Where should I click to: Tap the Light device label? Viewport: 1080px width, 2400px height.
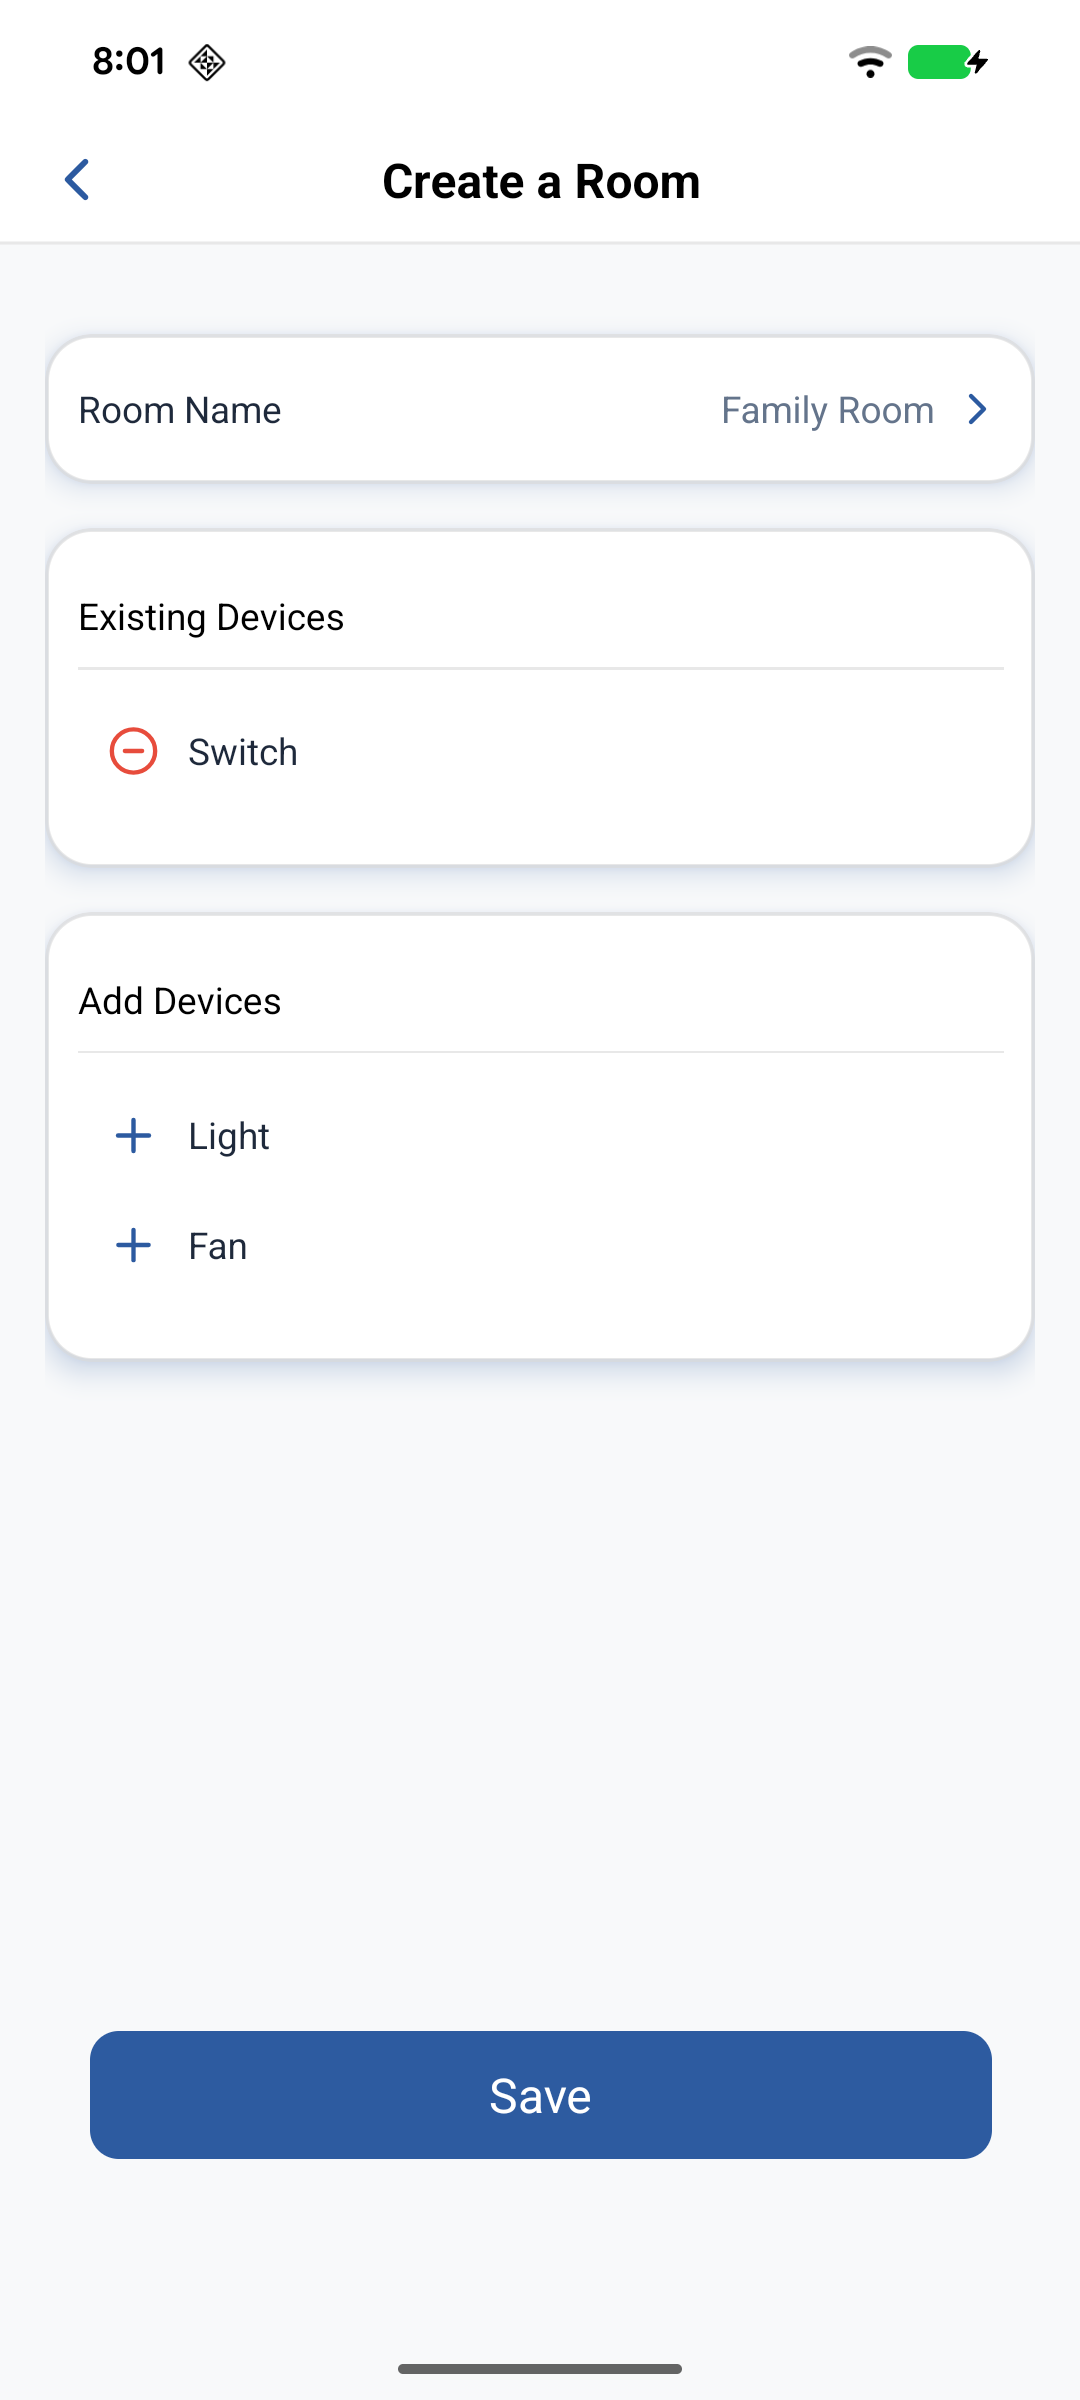(x=229, y=1137)
